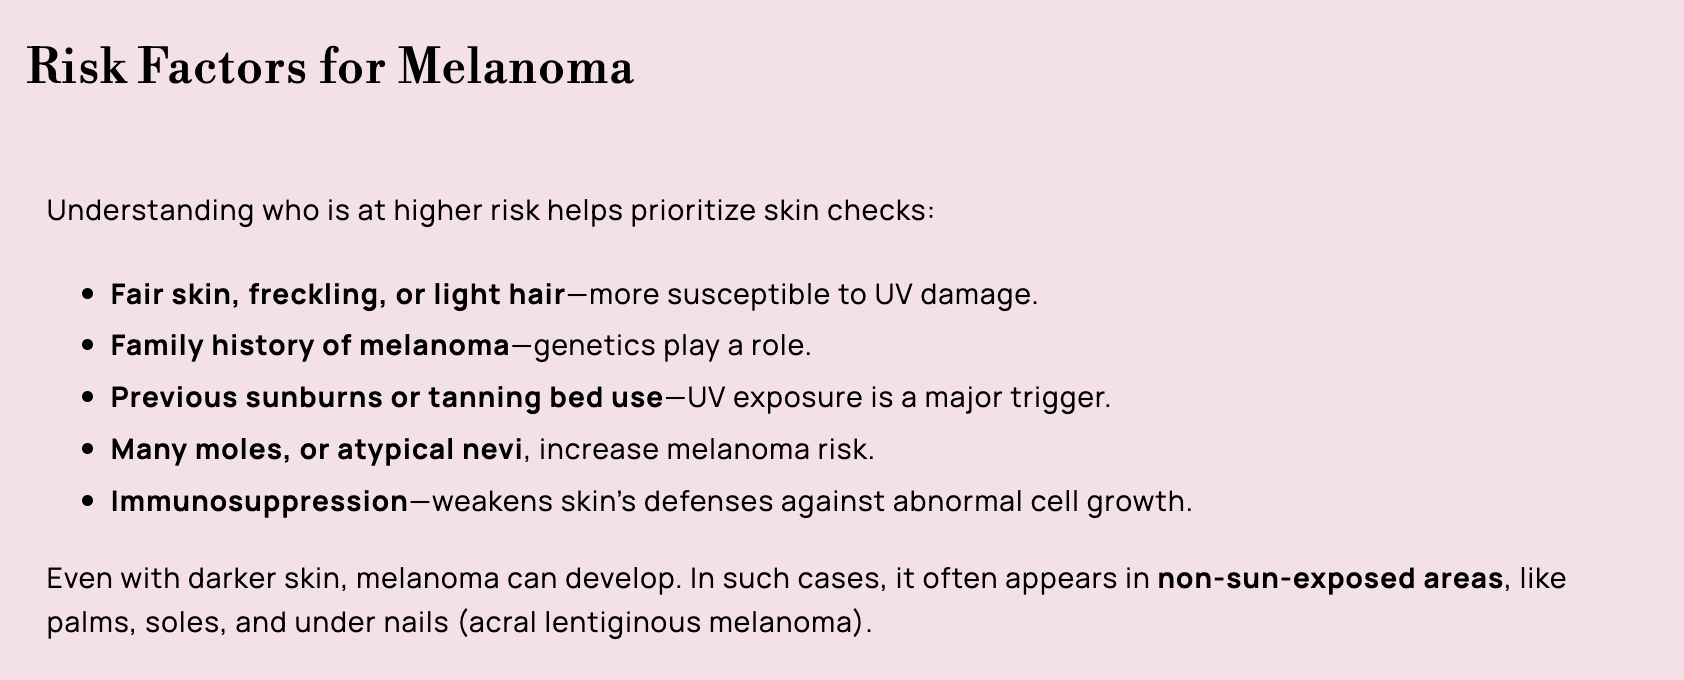The width and height of the screenshot is (1684, 680).
Task: Click the phrase "increase melanoma risk"
Action: point(705,450)
